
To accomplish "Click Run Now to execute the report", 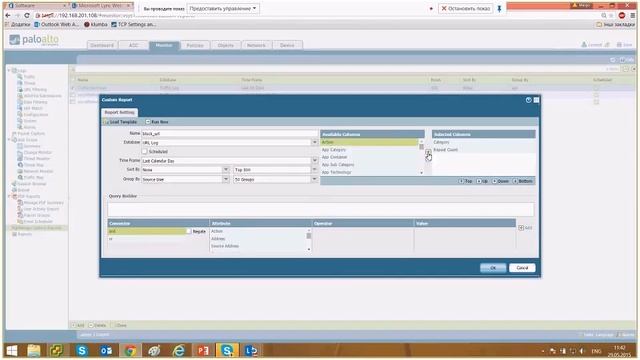I will 157,122.
